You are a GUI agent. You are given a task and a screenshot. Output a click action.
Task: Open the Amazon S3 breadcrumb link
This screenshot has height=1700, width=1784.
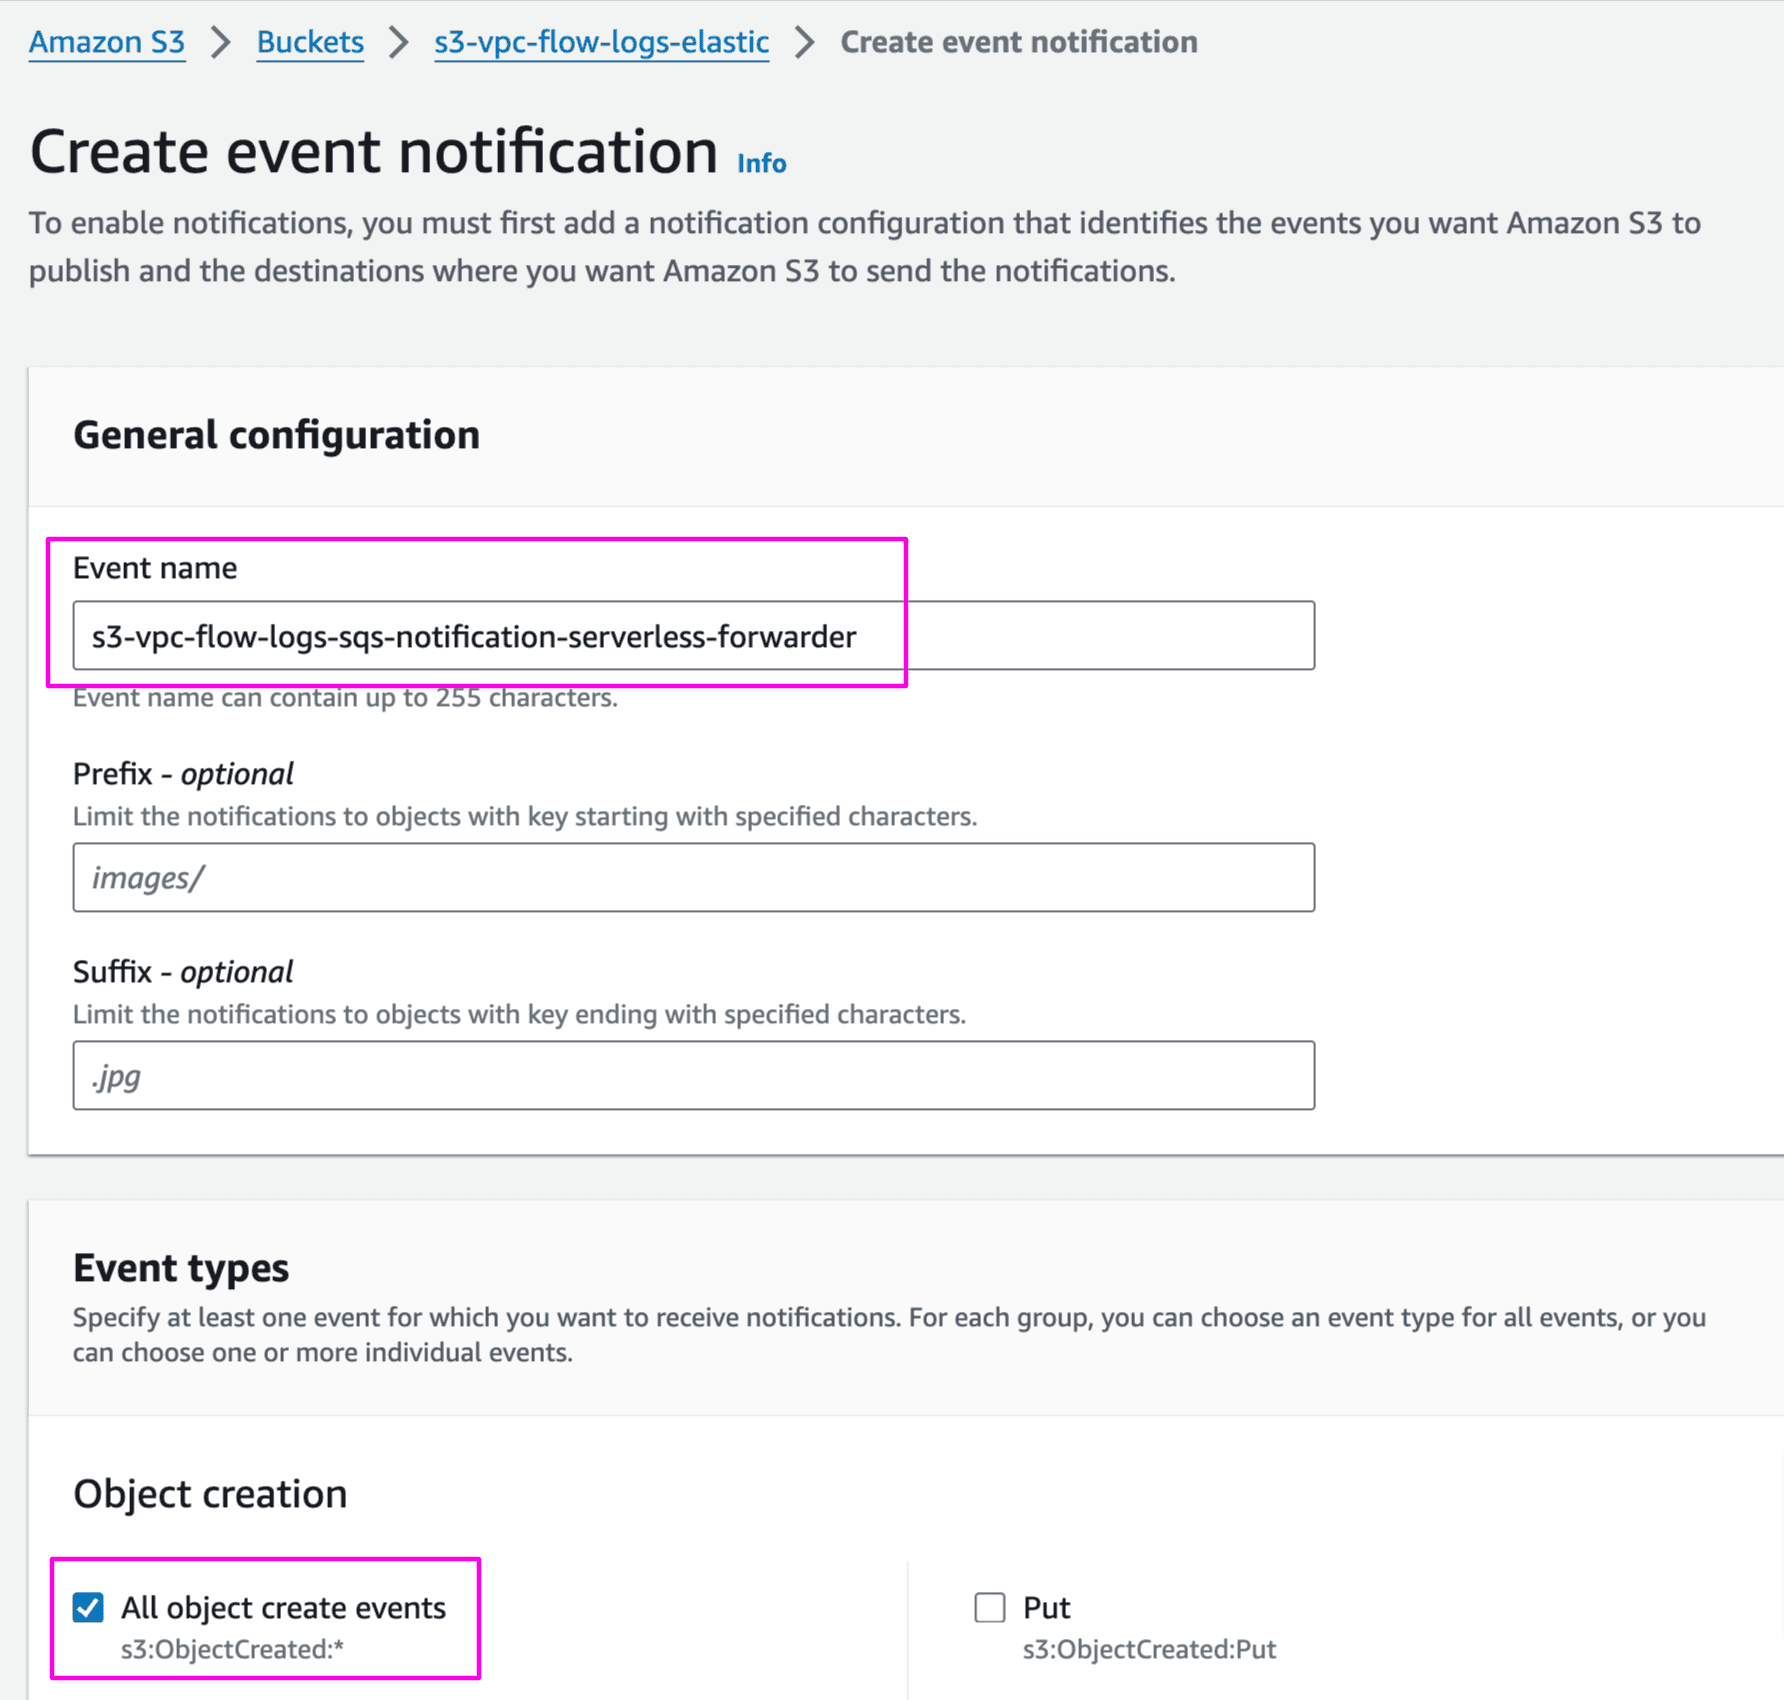tap(106, 42)
